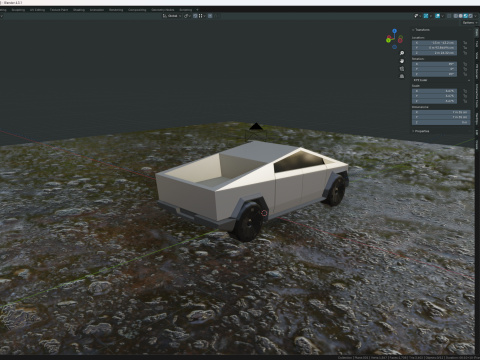The height and width of the screenshot is (360, 480).
Task: Open the rotation mode dropdown
Action: [441, 80]
